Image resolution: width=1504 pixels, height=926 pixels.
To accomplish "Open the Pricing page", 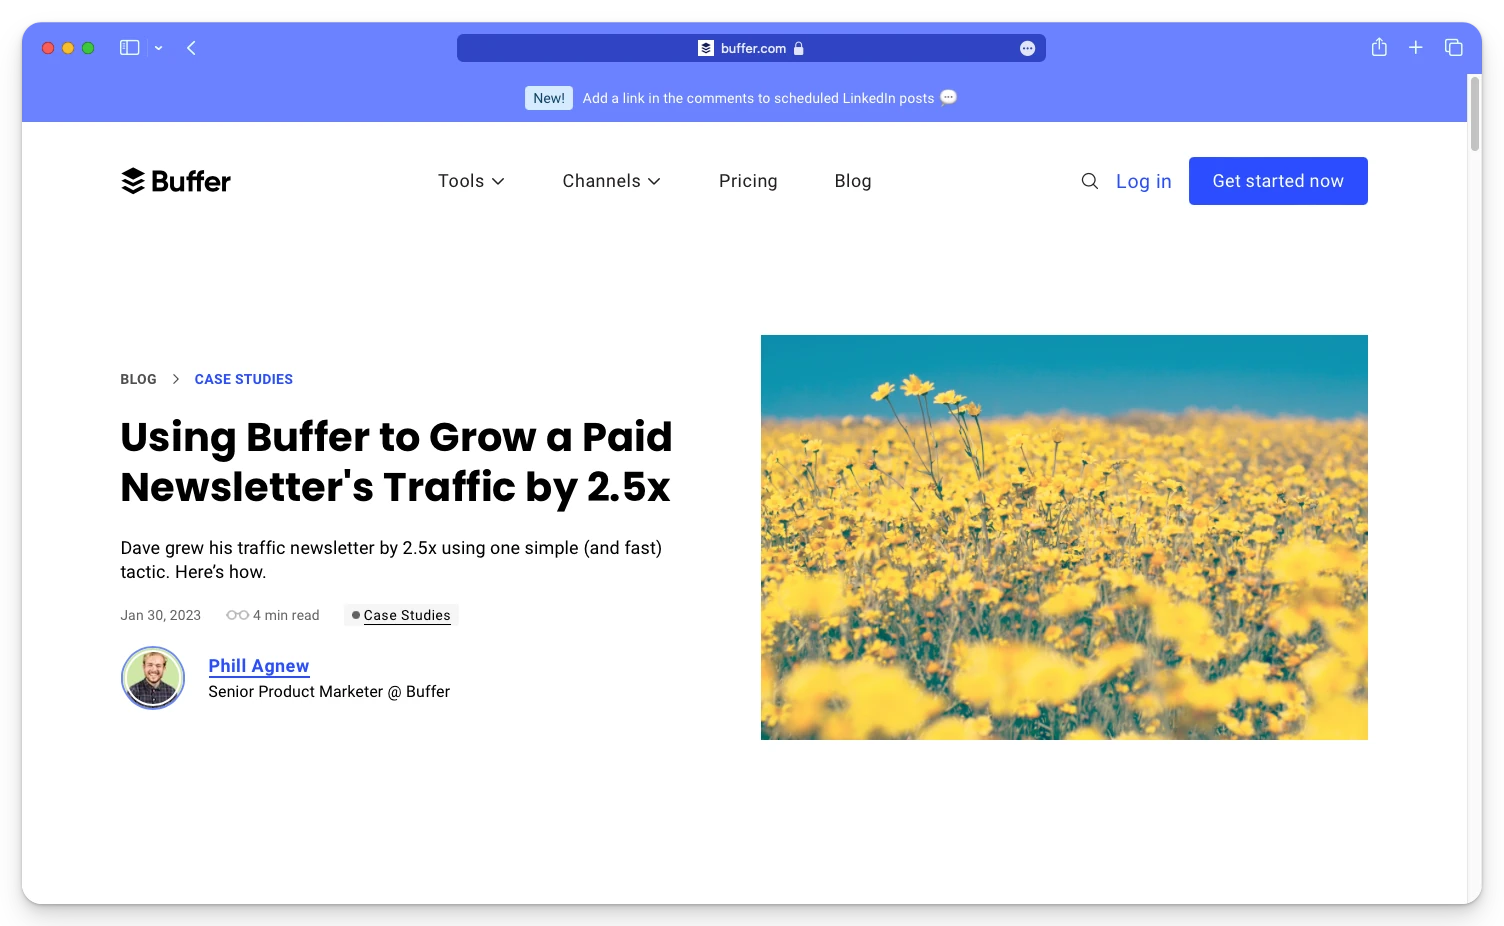I will click(x=748, y=181).
